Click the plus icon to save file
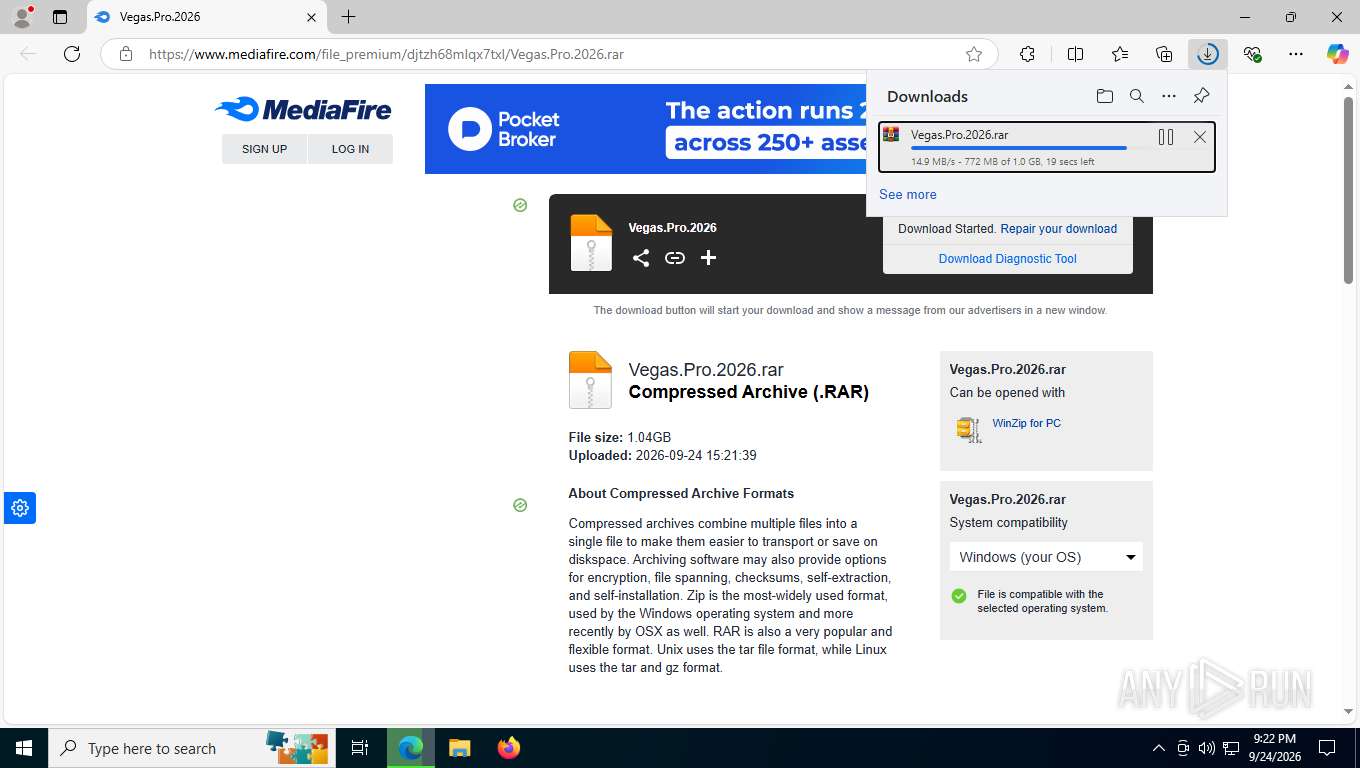 pos(708,258)
